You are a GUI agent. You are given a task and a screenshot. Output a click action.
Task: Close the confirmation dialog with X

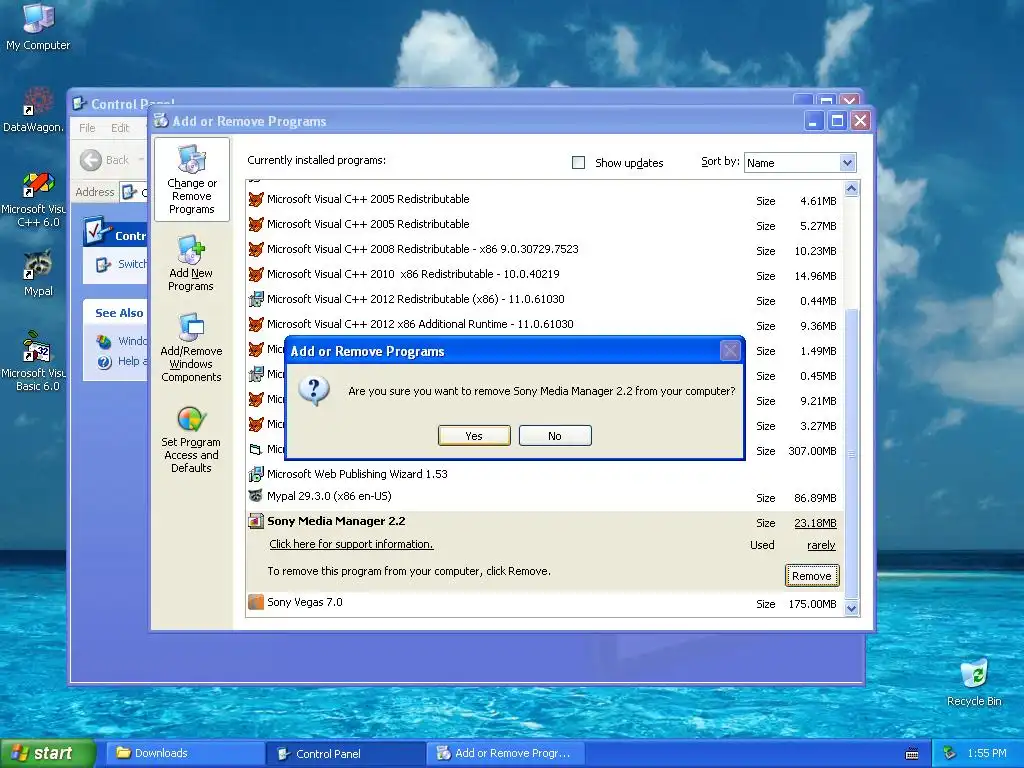[x=730, y=351]
